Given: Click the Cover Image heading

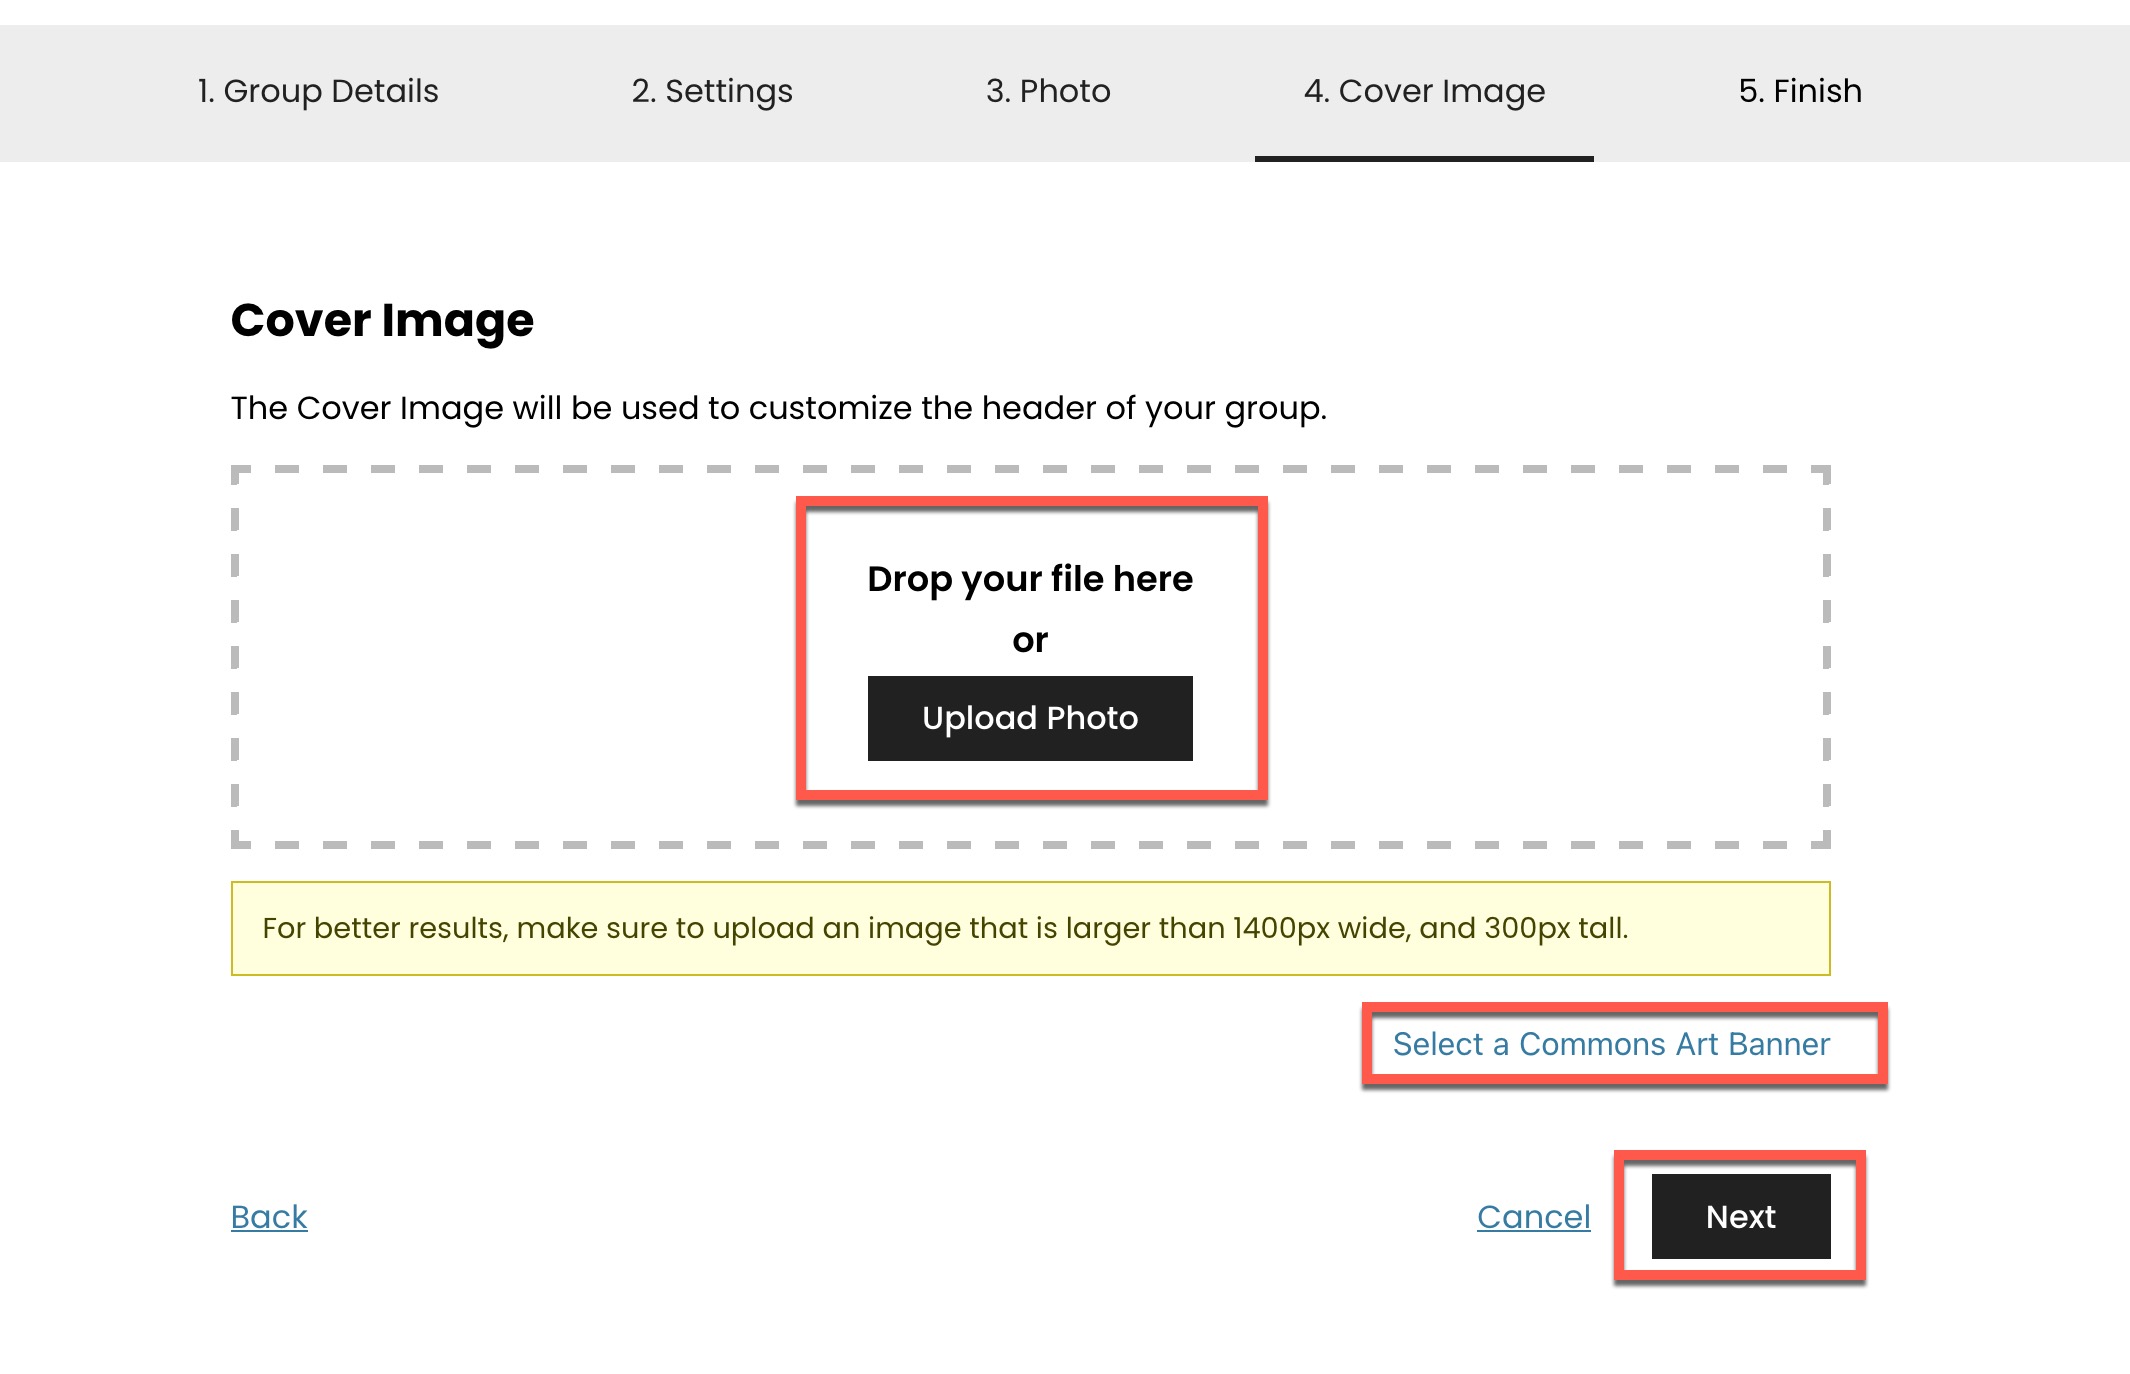Looking at the screenshot, I should 382,321.
